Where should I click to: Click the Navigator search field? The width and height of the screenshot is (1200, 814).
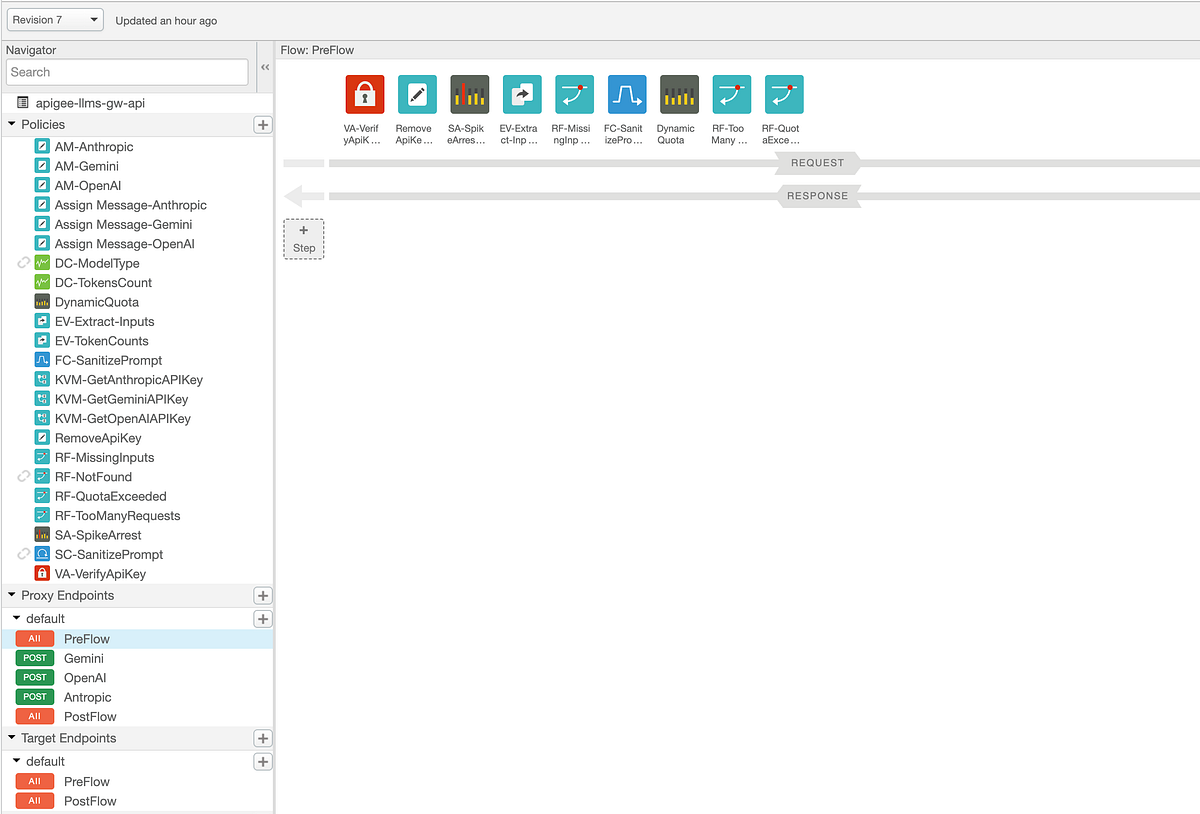coord(127,72)
